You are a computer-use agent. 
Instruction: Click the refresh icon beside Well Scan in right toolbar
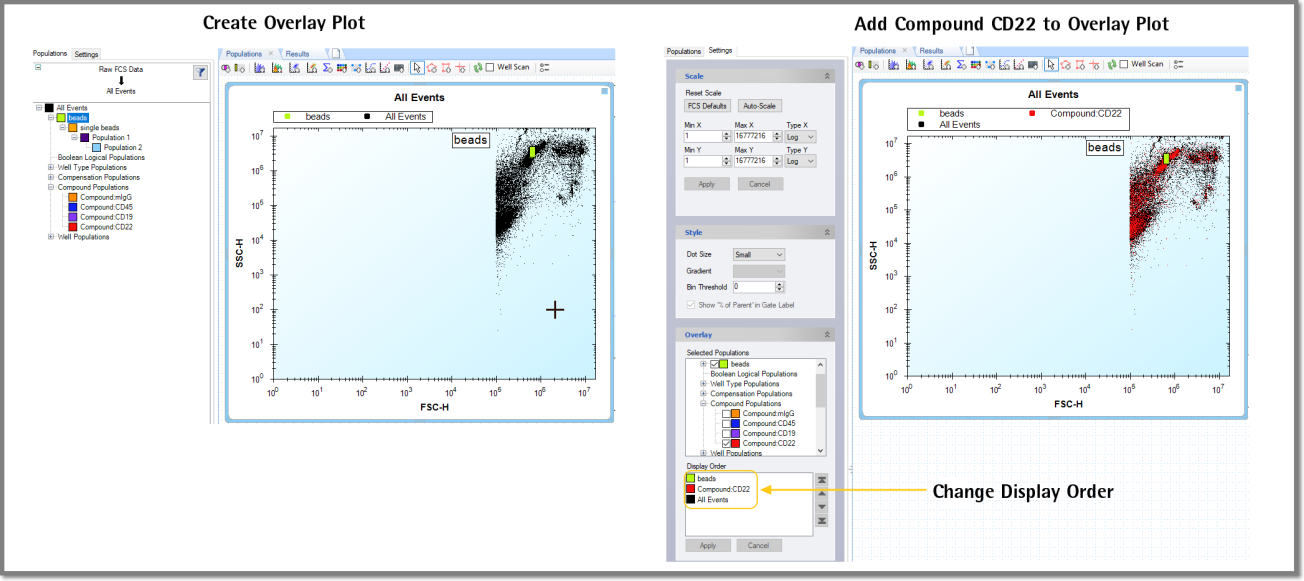click(1110, 64)
